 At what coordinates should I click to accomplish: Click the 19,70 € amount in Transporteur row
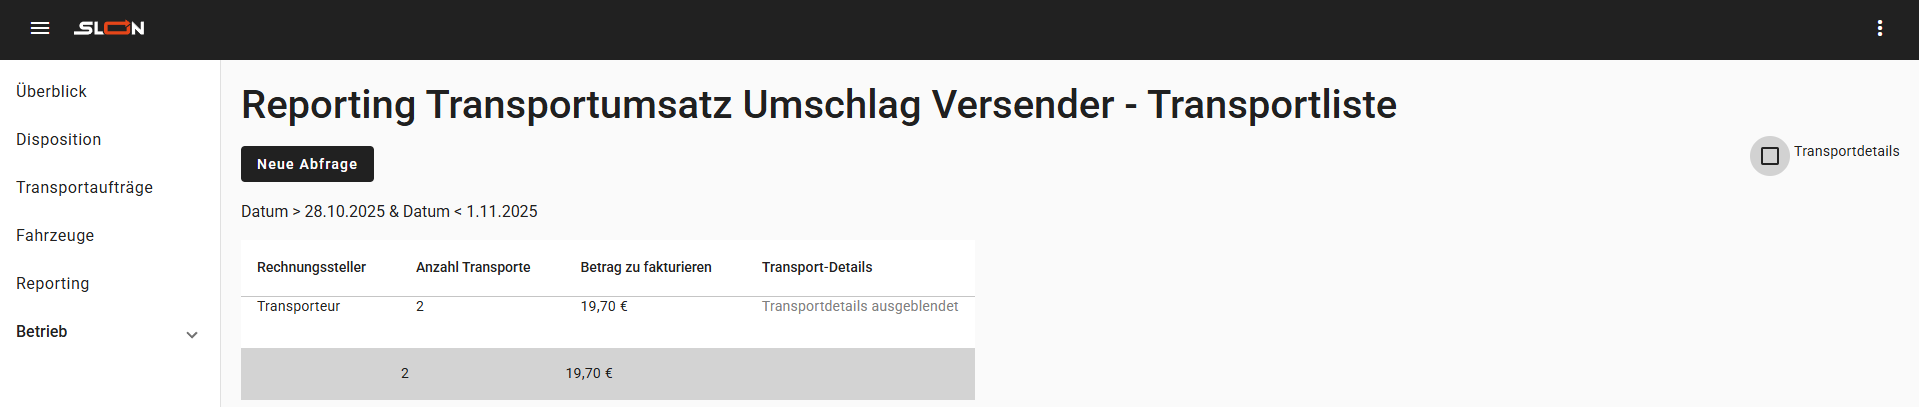pyautogui.click(x=604, y=306)
